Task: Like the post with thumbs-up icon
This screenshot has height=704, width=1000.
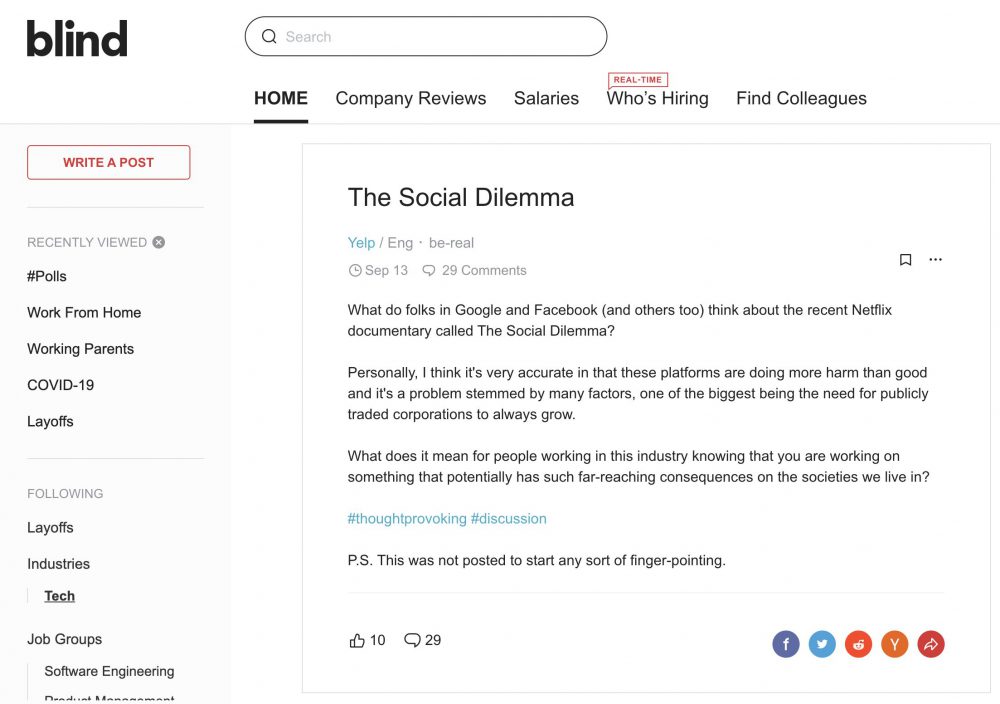Action: pos(357,640)
